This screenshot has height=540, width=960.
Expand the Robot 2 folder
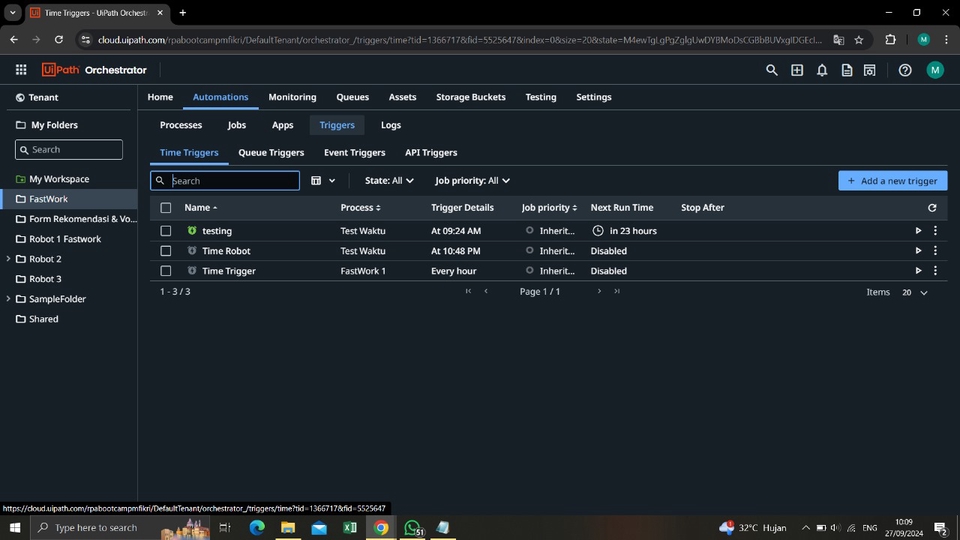coord(8,259)
